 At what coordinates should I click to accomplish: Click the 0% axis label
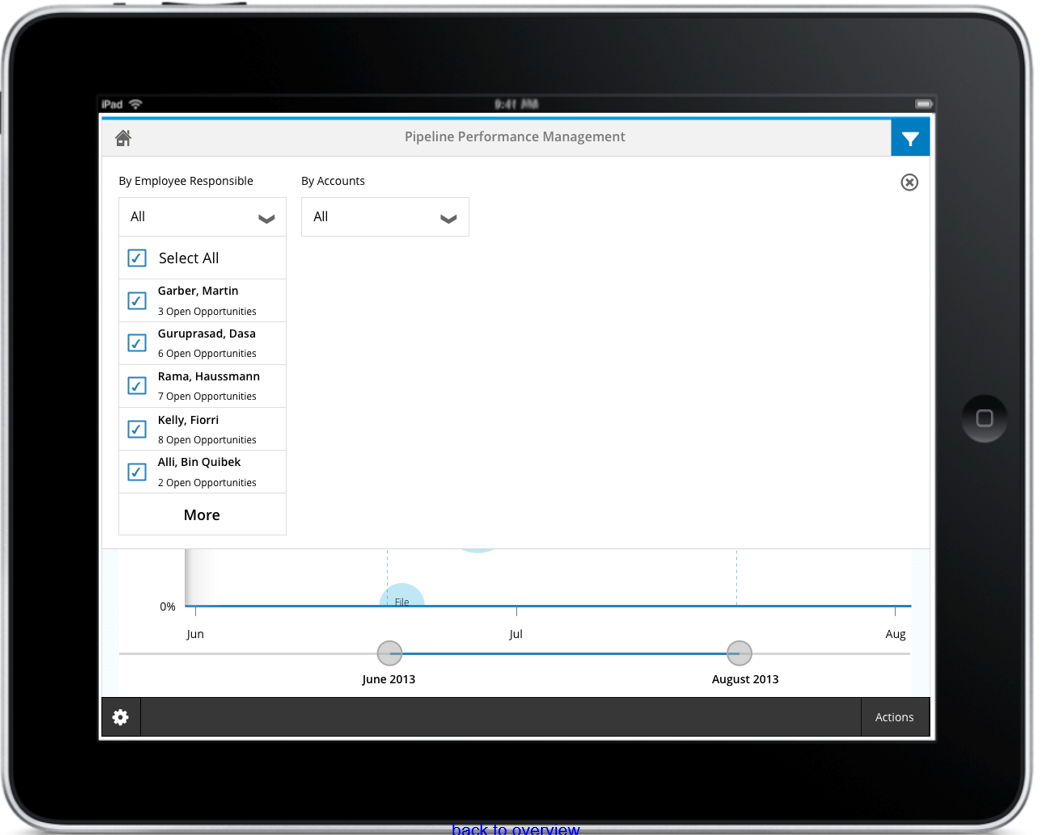tap(167, 606)
